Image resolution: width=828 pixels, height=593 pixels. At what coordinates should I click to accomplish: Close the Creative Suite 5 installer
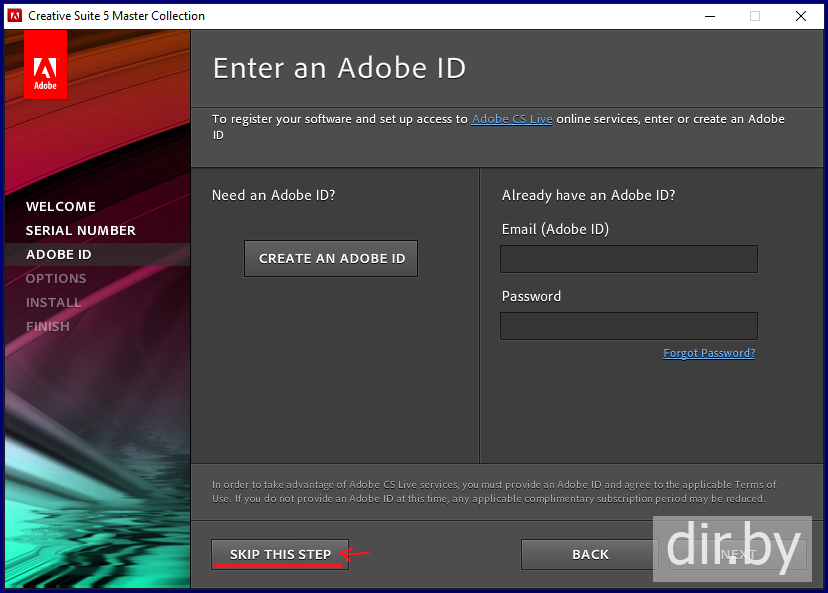click(x=801, y=16)
